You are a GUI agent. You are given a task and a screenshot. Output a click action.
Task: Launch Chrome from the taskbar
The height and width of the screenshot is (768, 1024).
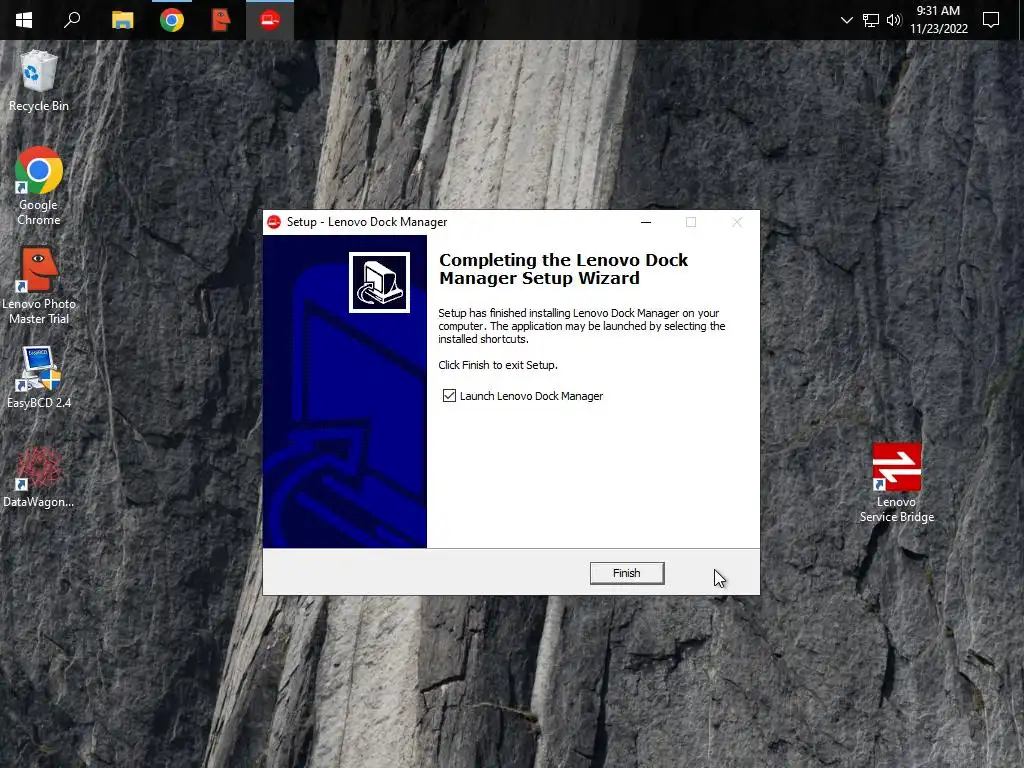click(x=172, y=20)
